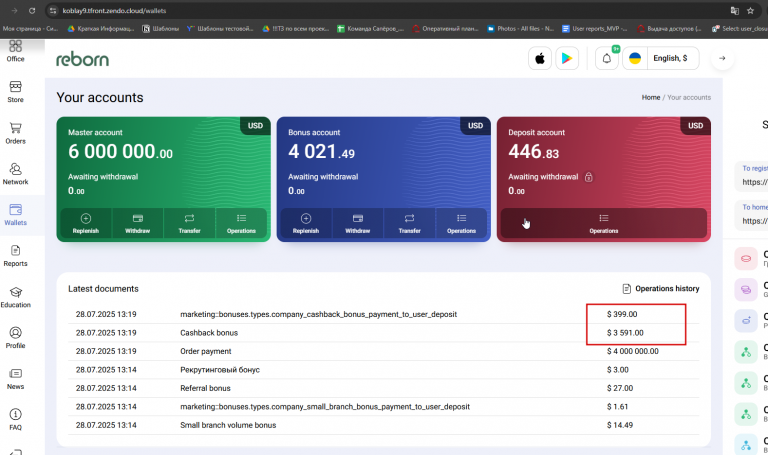Go to Orders in the sidebar
The height and width of the screenshot is (455, 768).
pos(15,133)
